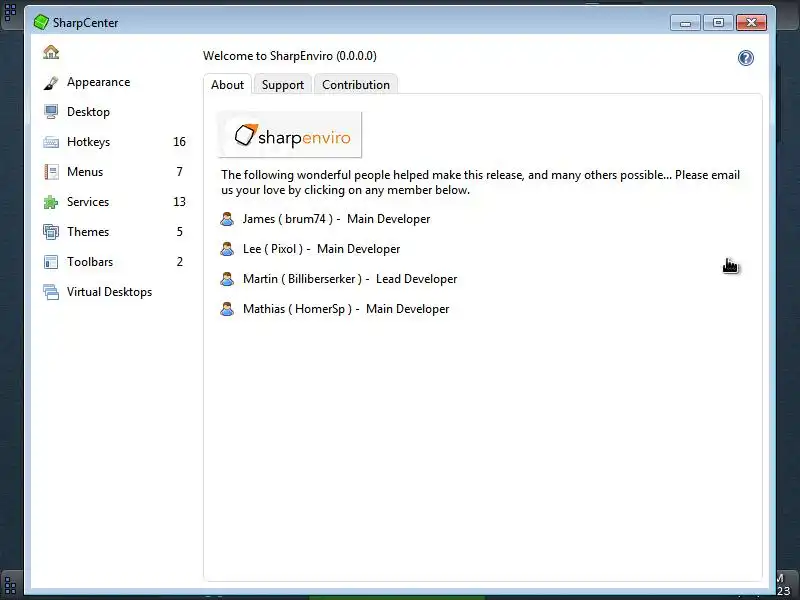800x600 pixels.
Task: Click the Services puzzle piece icon
Action: [51, 202]
